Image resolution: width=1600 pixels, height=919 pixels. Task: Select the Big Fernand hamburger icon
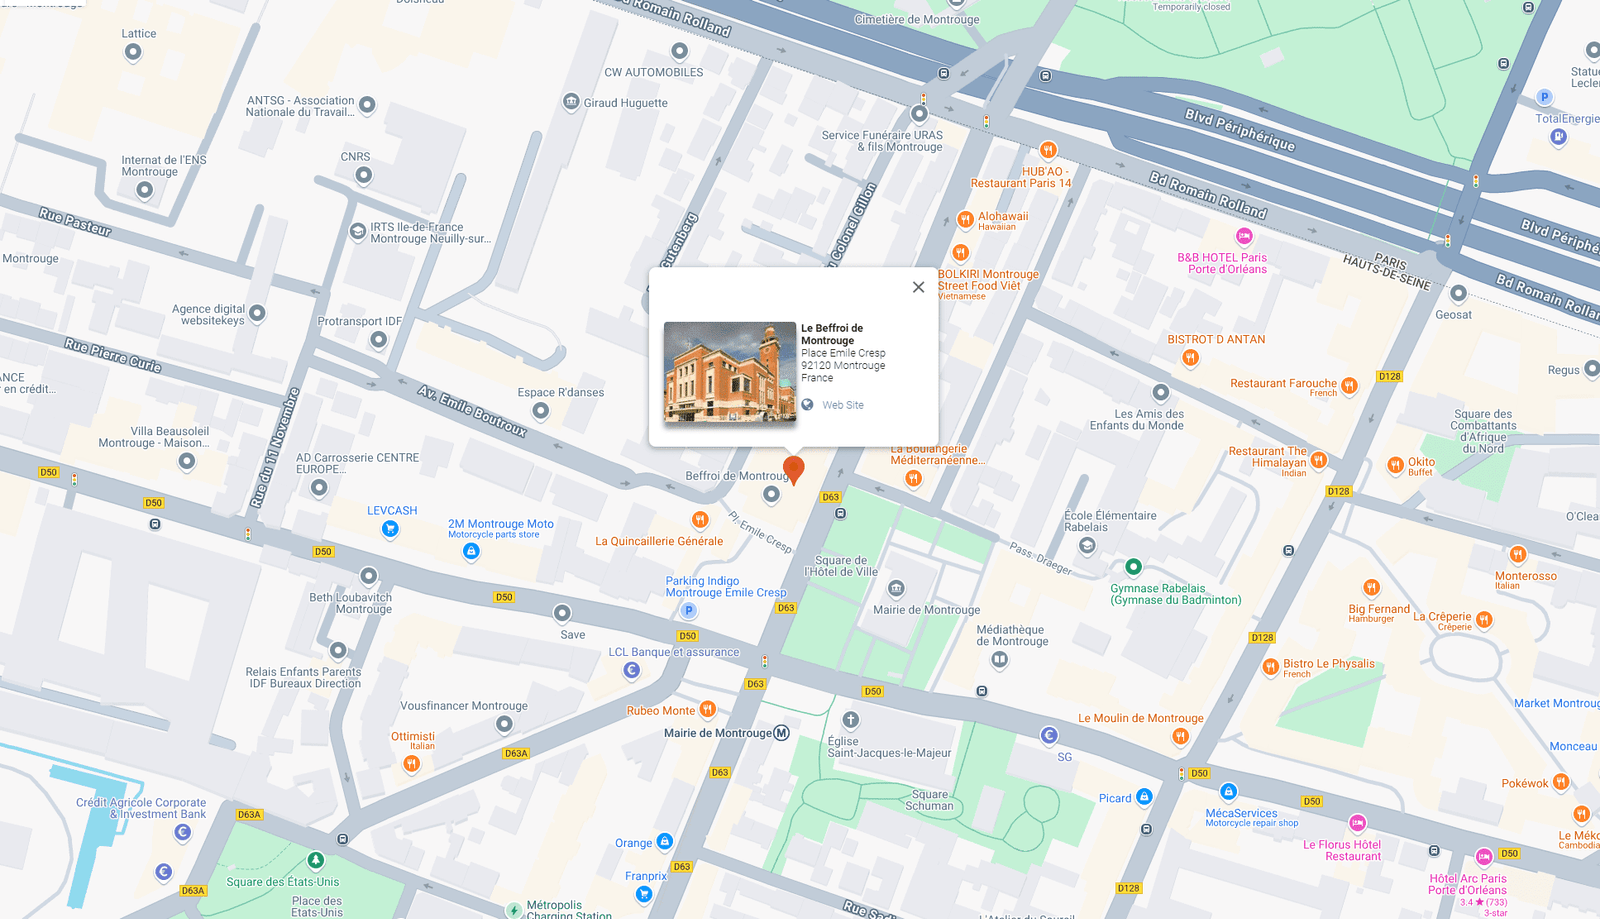[1371, 588]
